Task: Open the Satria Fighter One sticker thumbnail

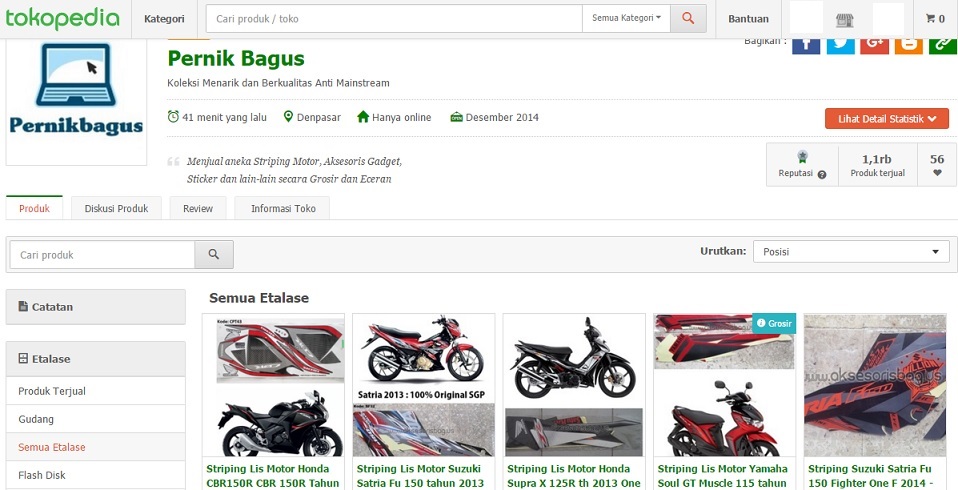Action: [x=875, y=386]
